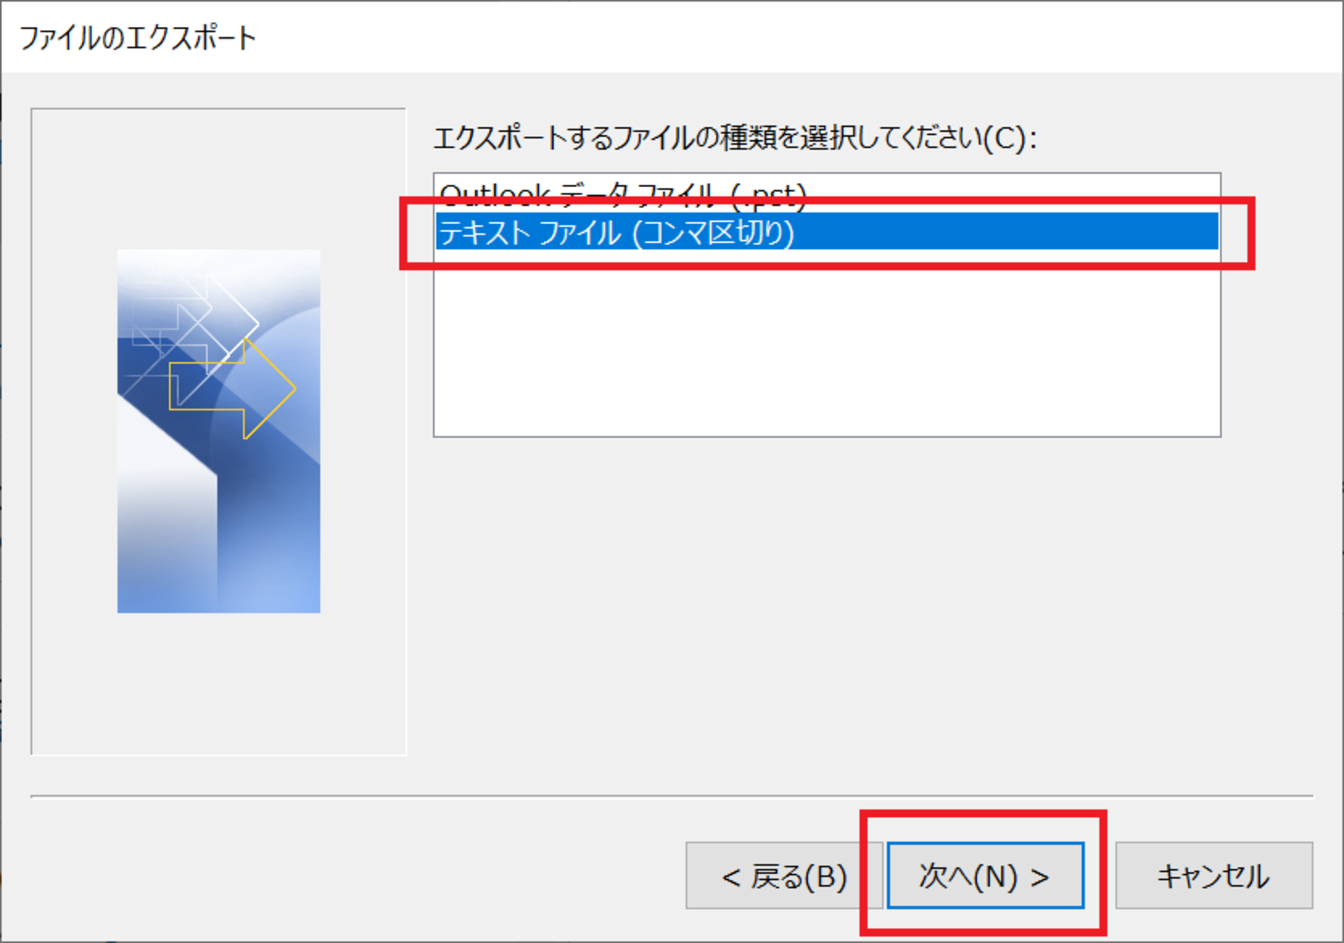The height and width of the screenshot is (943, 1344).
Task: Click the ファイルのエクスポート title bar text
Action: pyautogui.click(x=138, y=38)
